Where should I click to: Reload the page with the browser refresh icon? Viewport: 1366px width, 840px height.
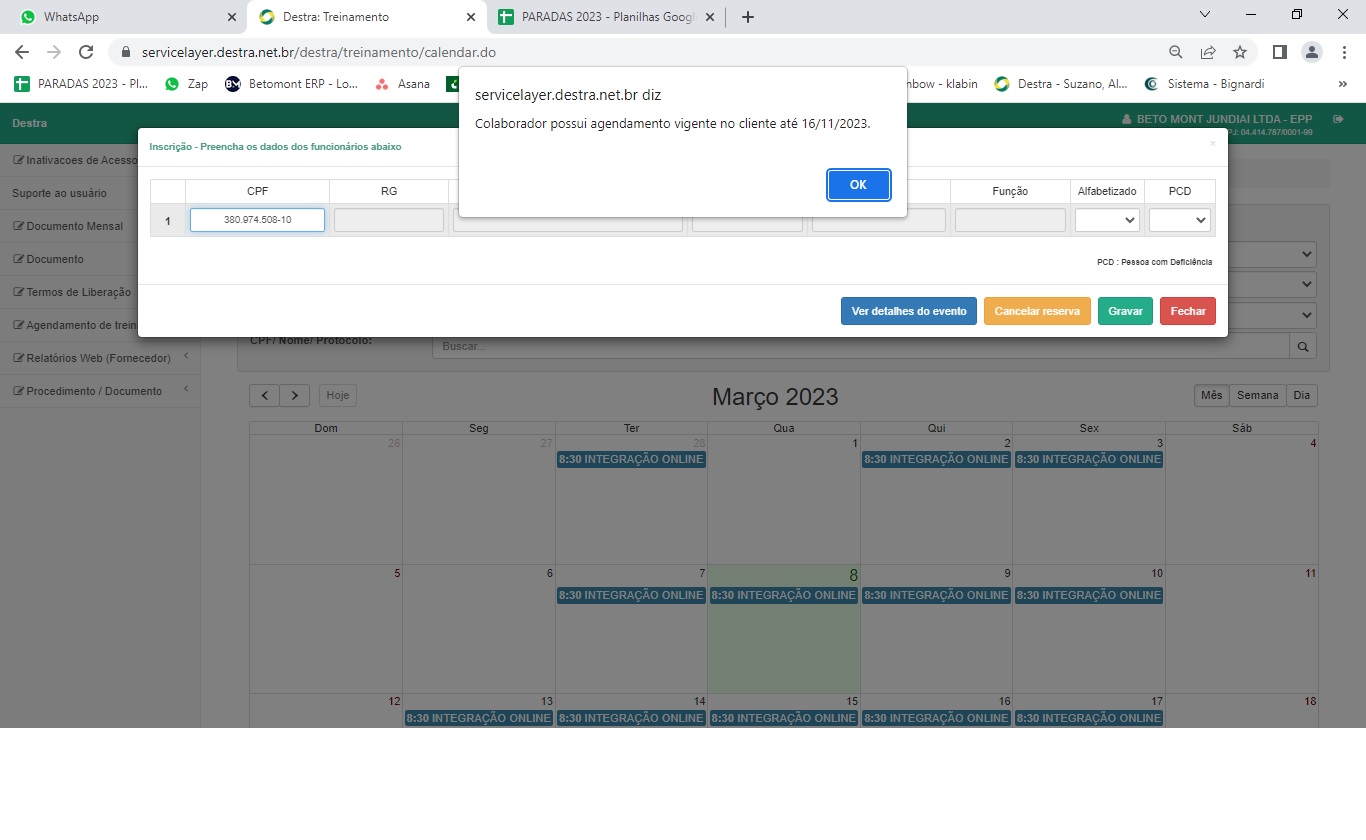pos(86,52)
